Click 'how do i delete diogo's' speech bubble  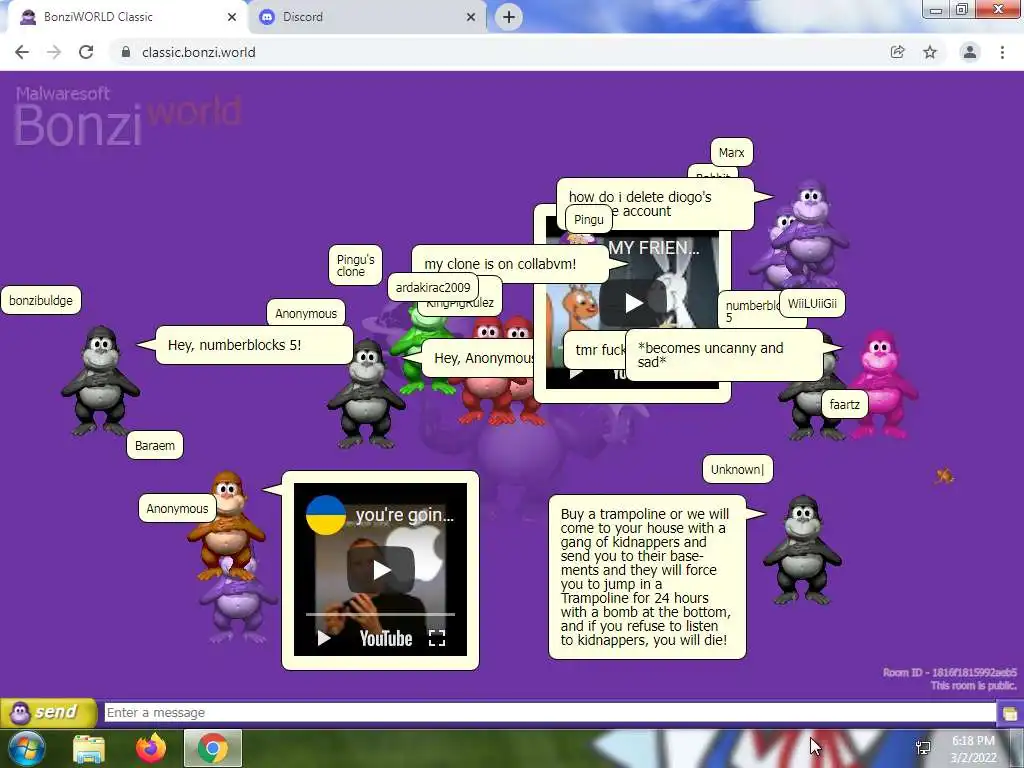click(x=655, y=204)
